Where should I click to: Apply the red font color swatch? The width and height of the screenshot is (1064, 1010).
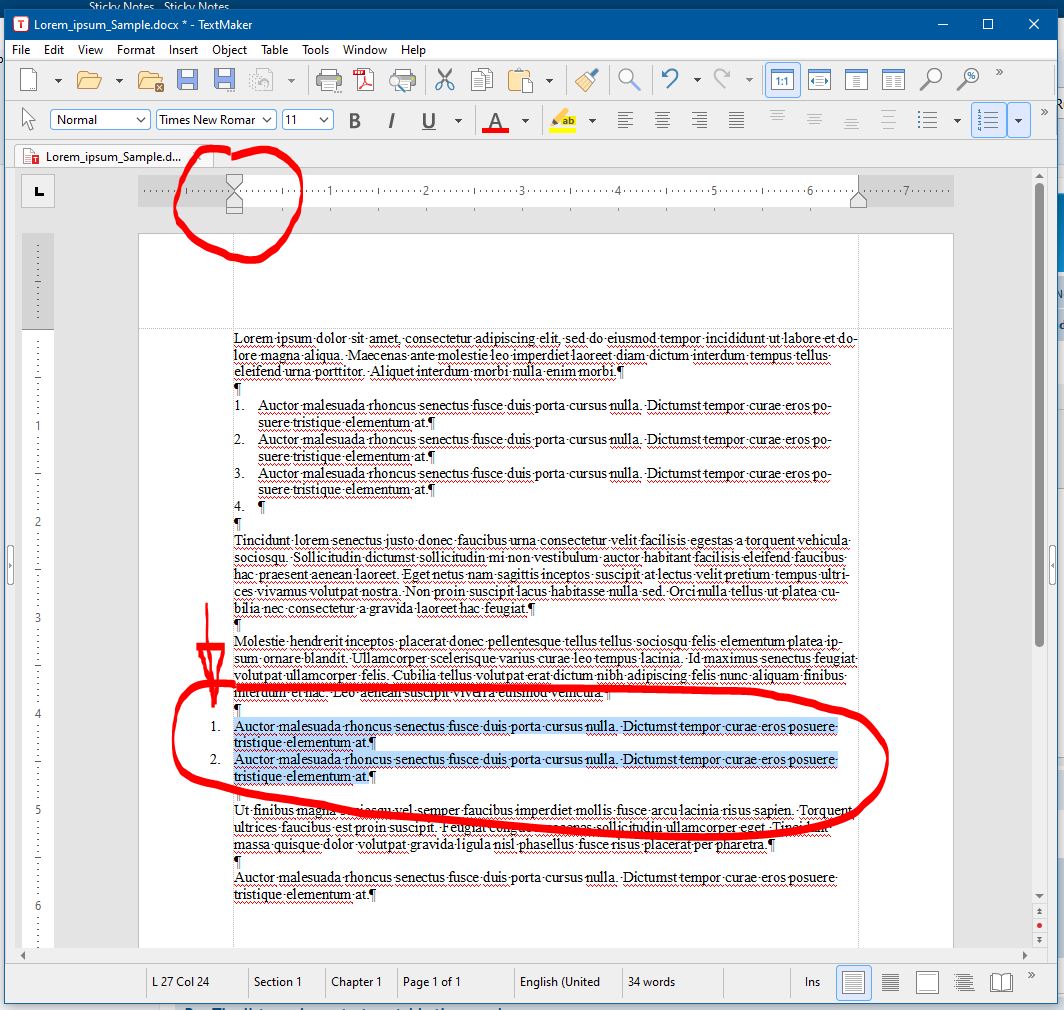[x=495, y=121]
